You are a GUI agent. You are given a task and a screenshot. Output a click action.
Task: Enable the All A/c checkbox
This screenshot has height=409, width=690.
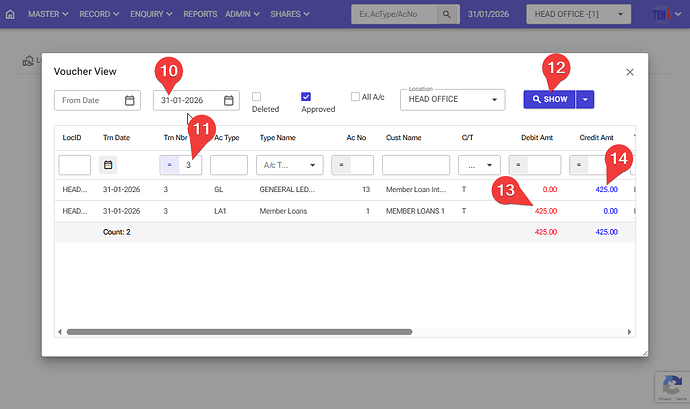pyautogui.click(x=355, y=96)
